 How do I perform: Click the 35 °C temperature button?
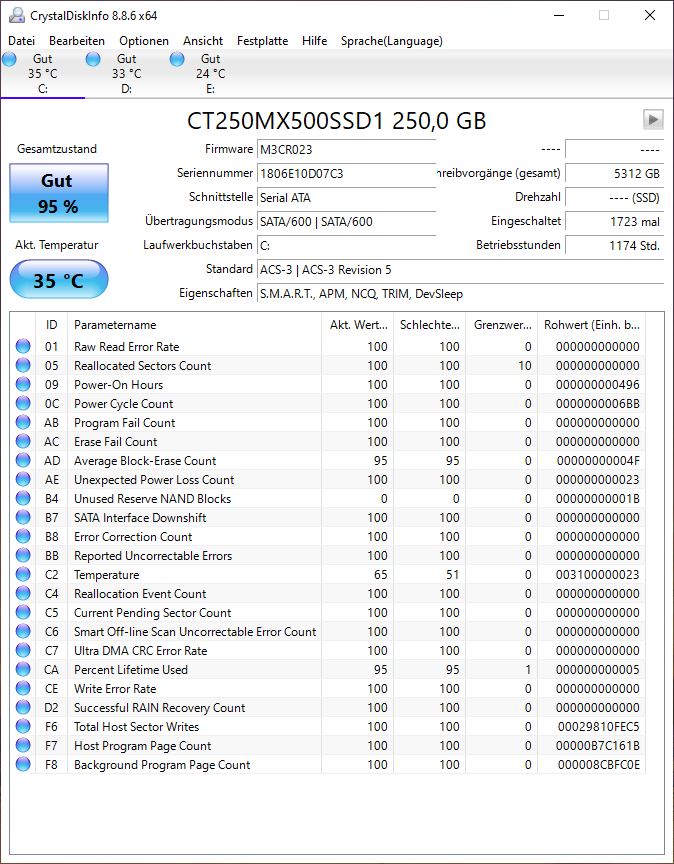(x=58, y=280)
